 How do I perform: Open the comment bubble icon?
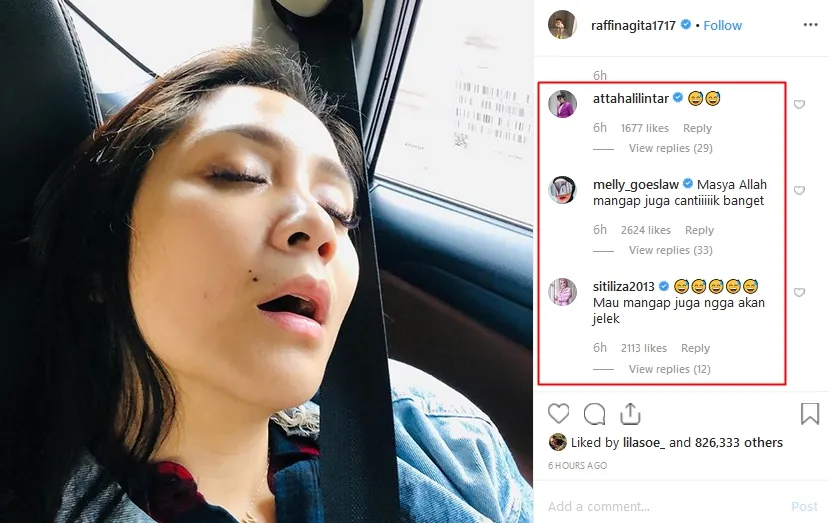594,414
